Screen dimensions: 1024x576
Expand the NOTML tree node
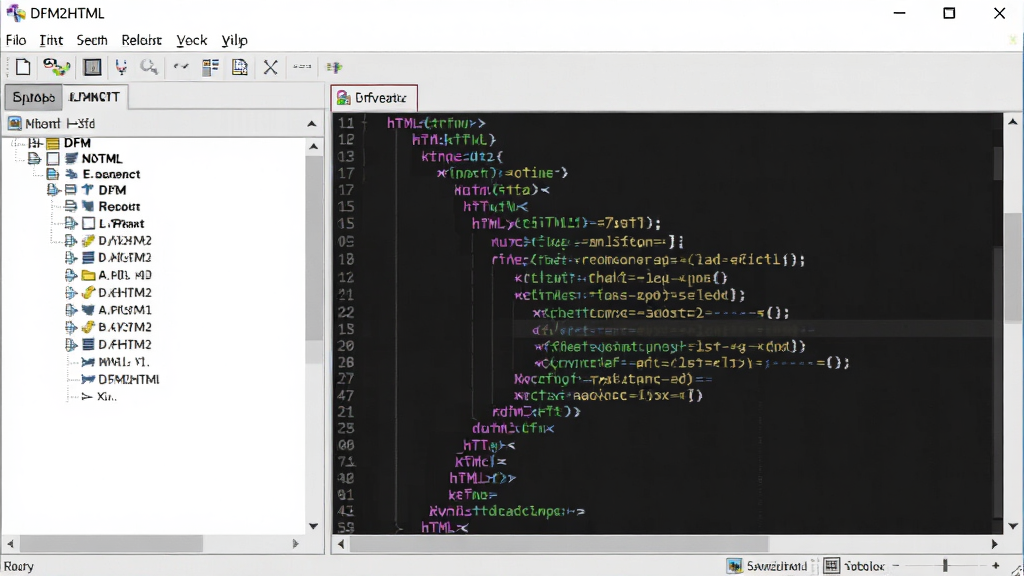[x=34, y=159]
